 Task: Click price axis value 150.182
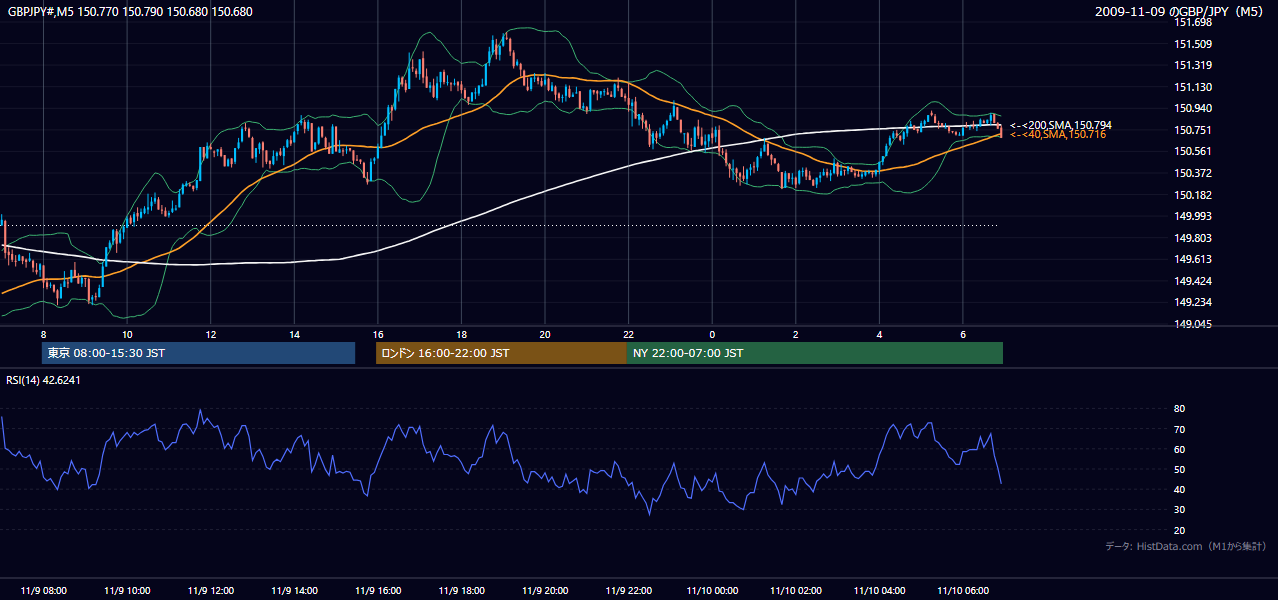point(1192,195)
